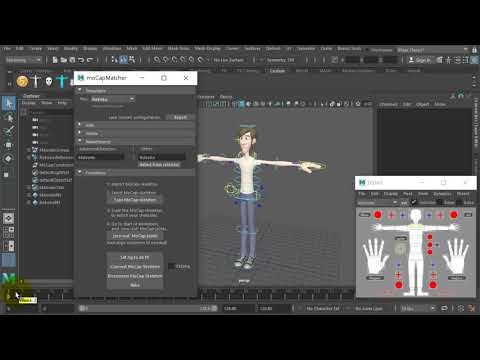480x360 pixels.
Task: Click the left hand picture in picker
Action: [x=376, y=256]
